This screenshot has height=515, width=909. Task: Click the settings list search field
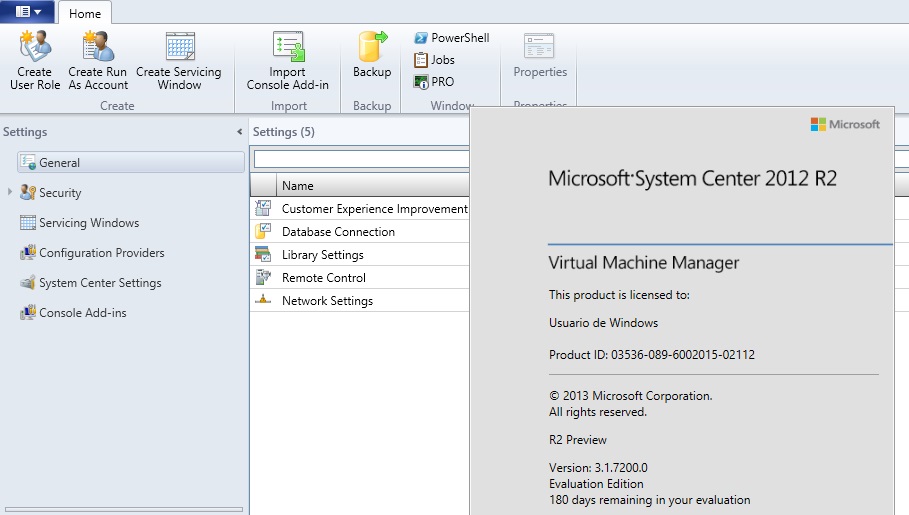click(x=361, y=159)
